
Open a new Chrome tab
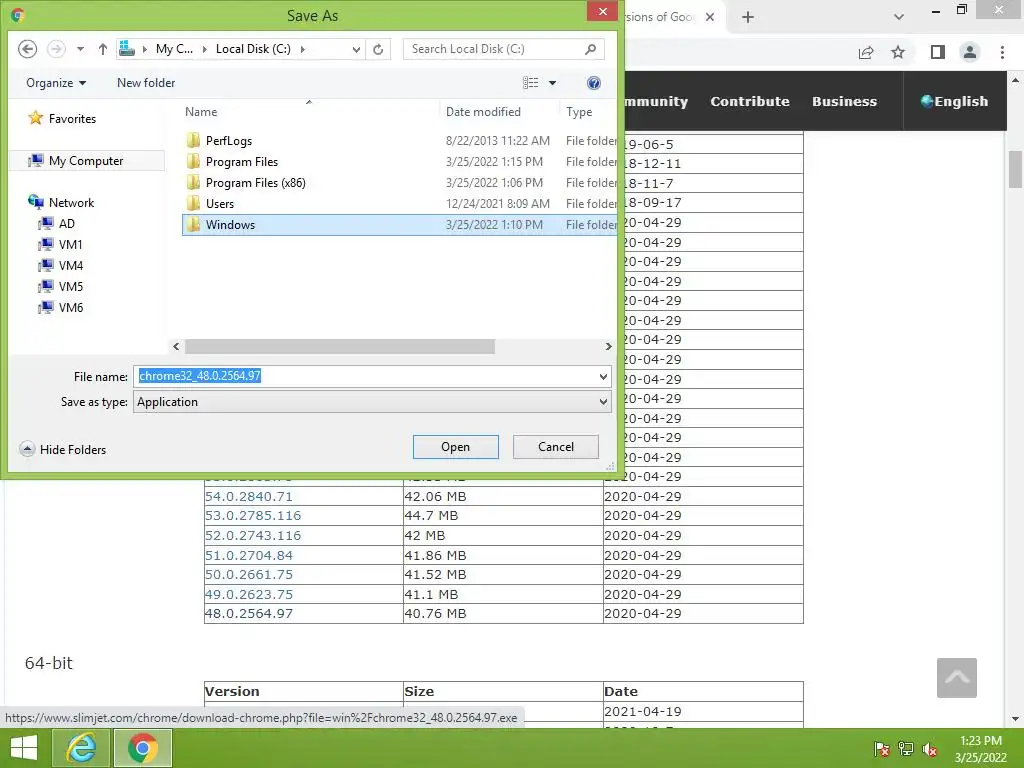[748, 17]
